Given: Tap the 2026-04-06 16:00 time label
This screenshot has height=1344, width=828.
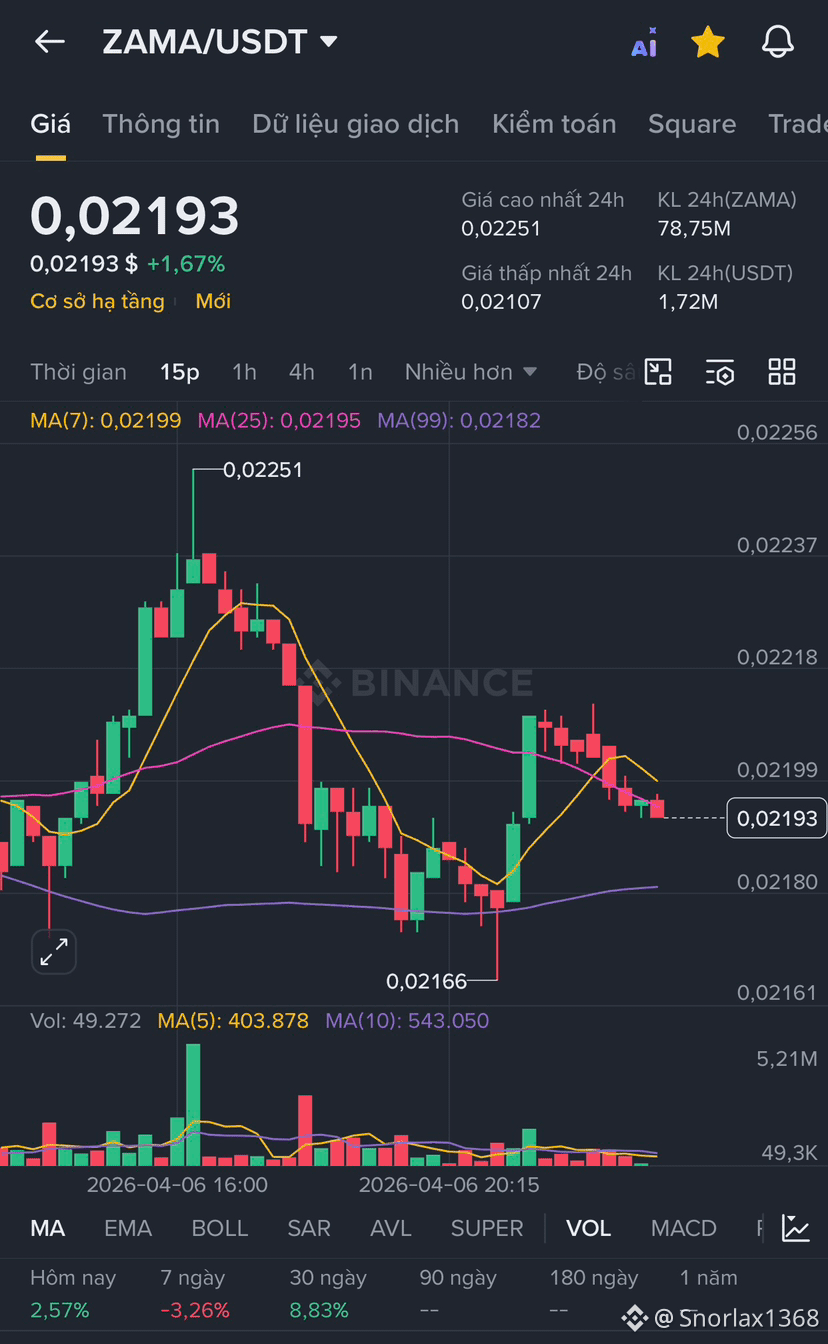Looking at the screenshot, I should tap(177, 1185).
